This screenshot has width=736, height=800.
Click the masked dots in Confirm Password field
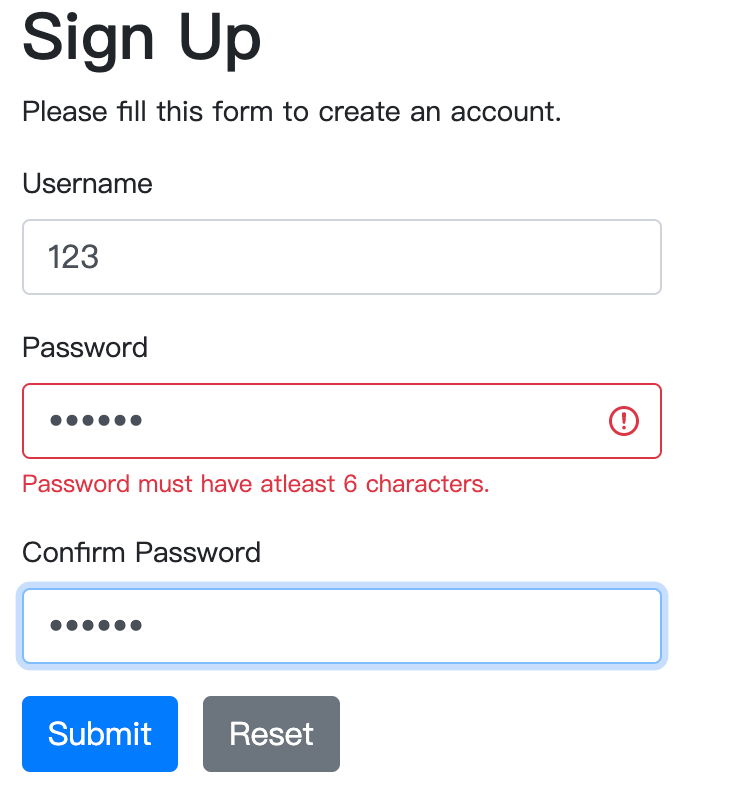(x=96, y=626)
